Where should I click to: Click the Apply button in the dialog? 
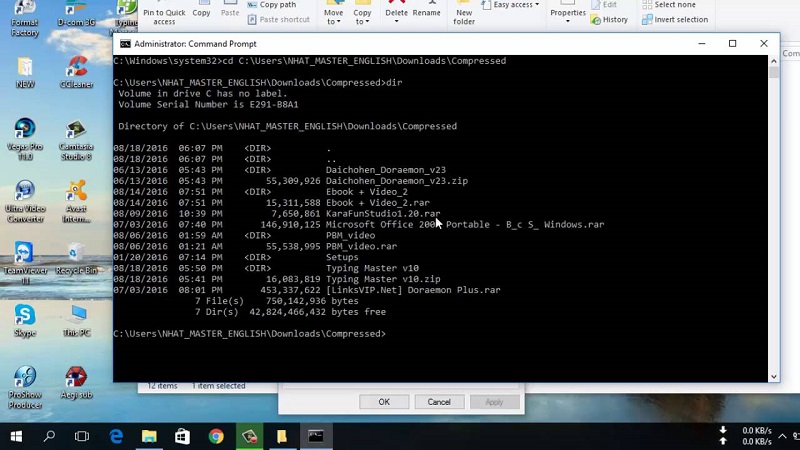(494, 402)
